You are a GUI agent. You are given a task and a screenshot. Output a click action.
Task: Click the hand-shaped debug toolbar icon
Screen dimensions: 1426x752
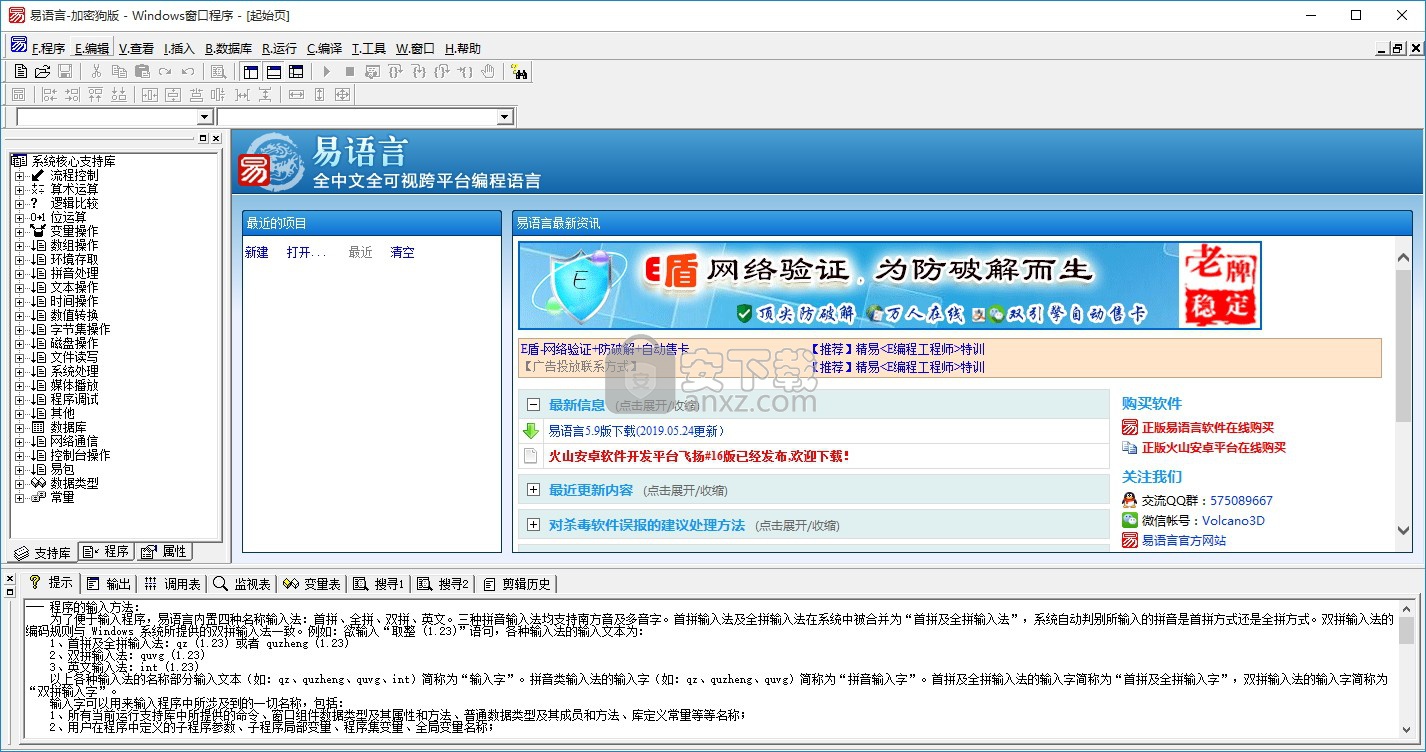coord(488,71)
